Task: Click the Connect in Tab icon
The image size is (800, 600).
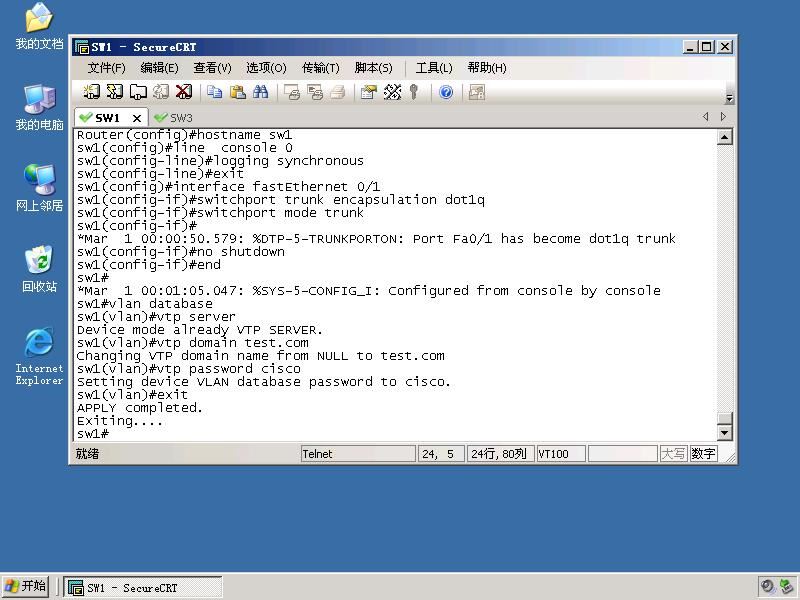Action: point(138,92)
